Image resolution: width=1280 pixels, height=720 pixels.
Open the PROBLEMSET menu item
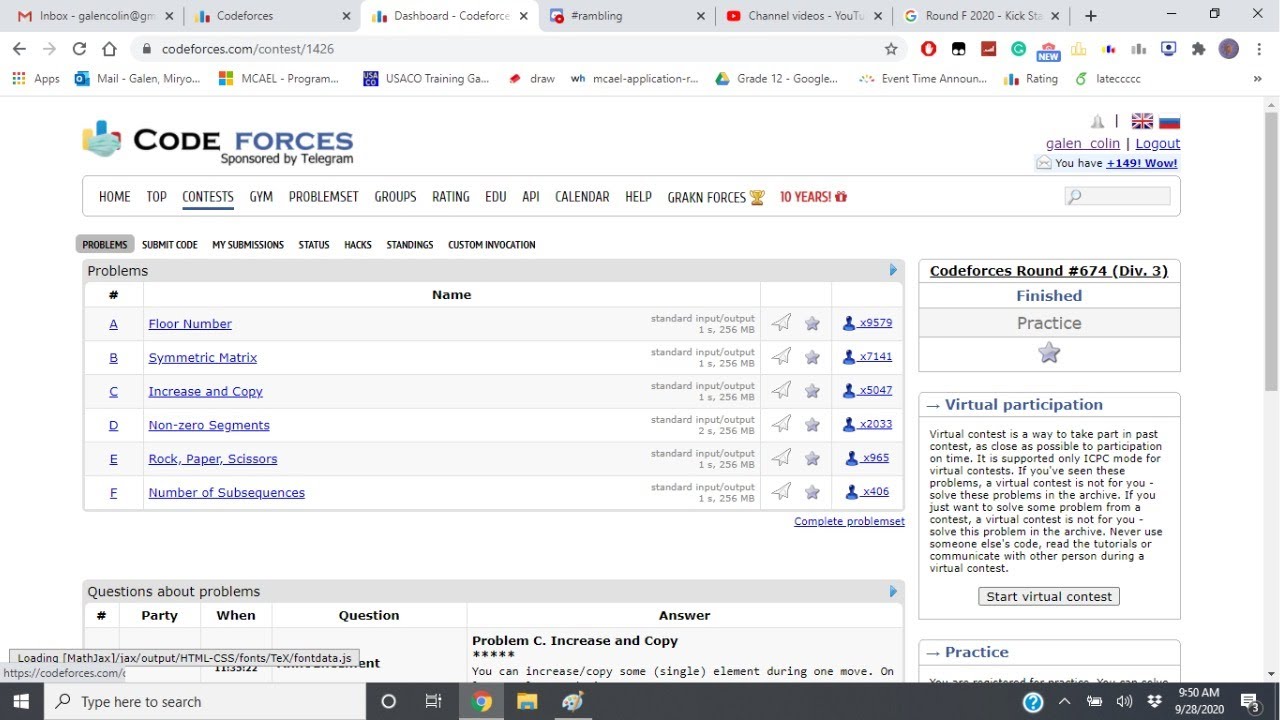pyautogui.click(x=323, y=197)
